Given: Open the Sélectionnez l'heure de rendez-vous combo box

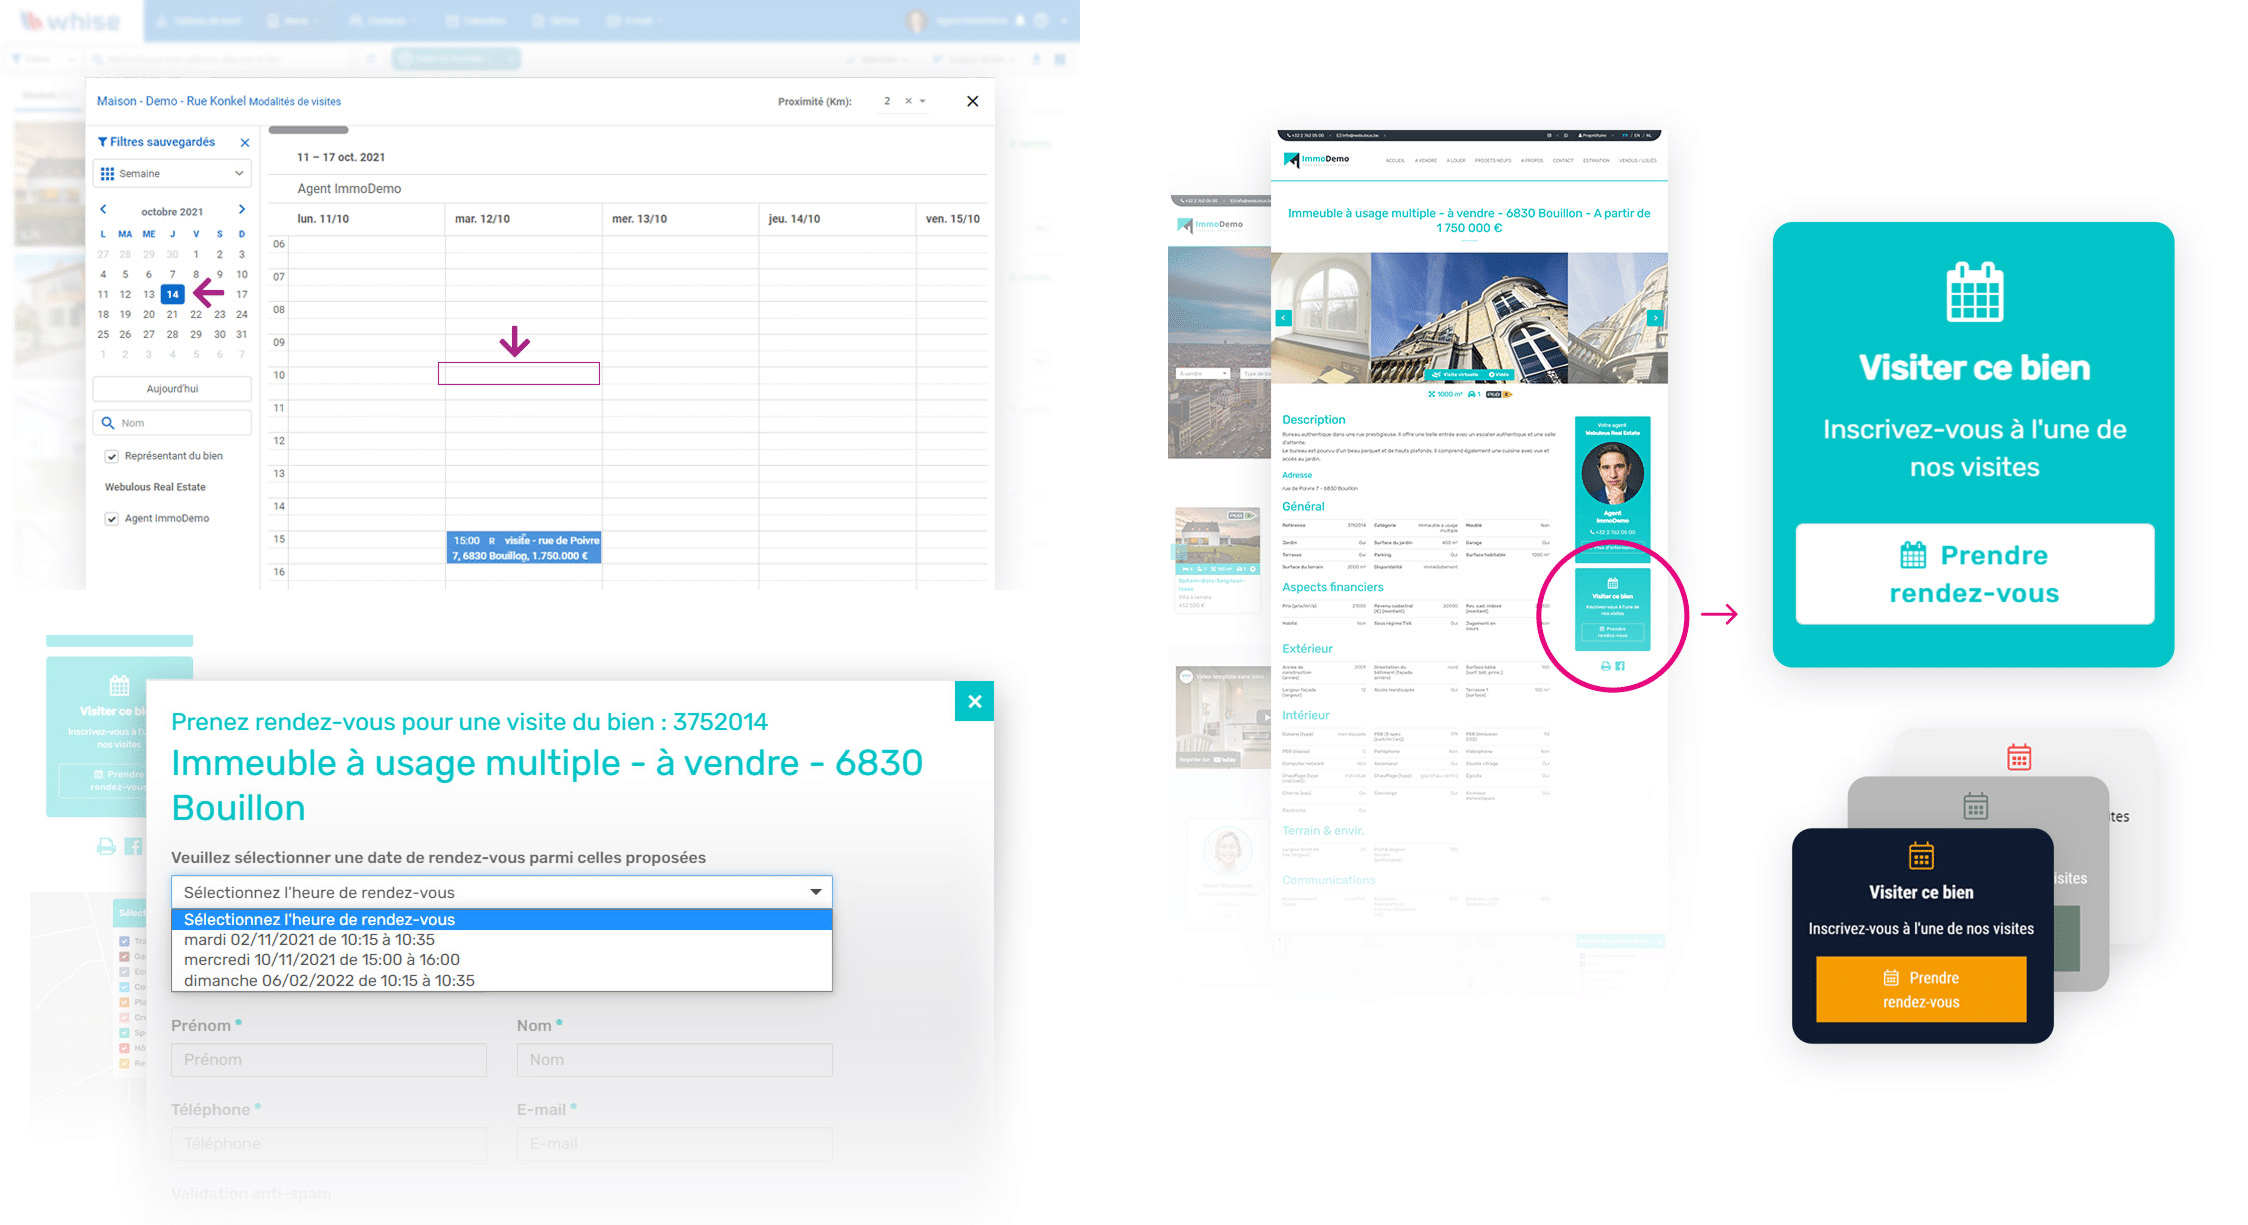Looking at the screenshot, I should (501, 892).
